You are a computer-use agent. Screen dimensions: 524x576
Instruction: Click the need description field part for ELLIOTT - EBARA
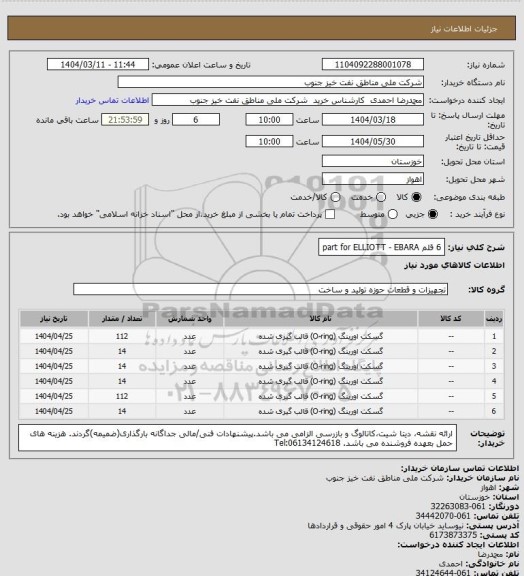[381, 247]
